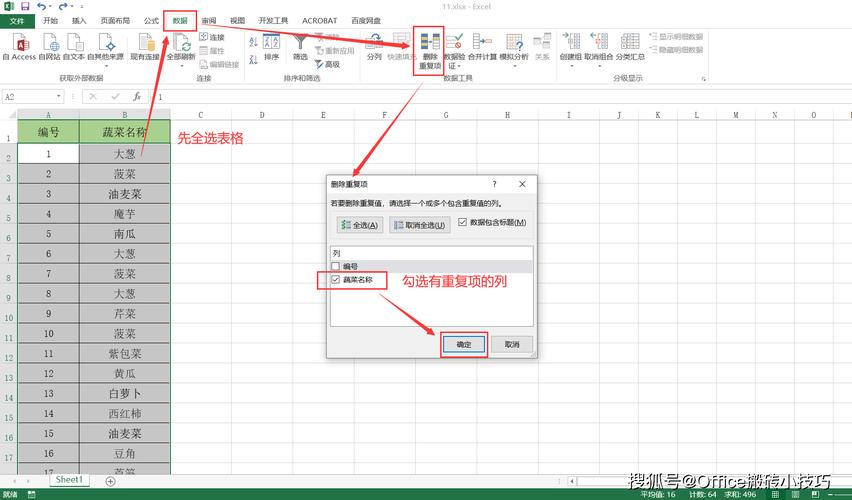
Task: Open 现有连接 existing connections
Action: (x=145, y=46)
